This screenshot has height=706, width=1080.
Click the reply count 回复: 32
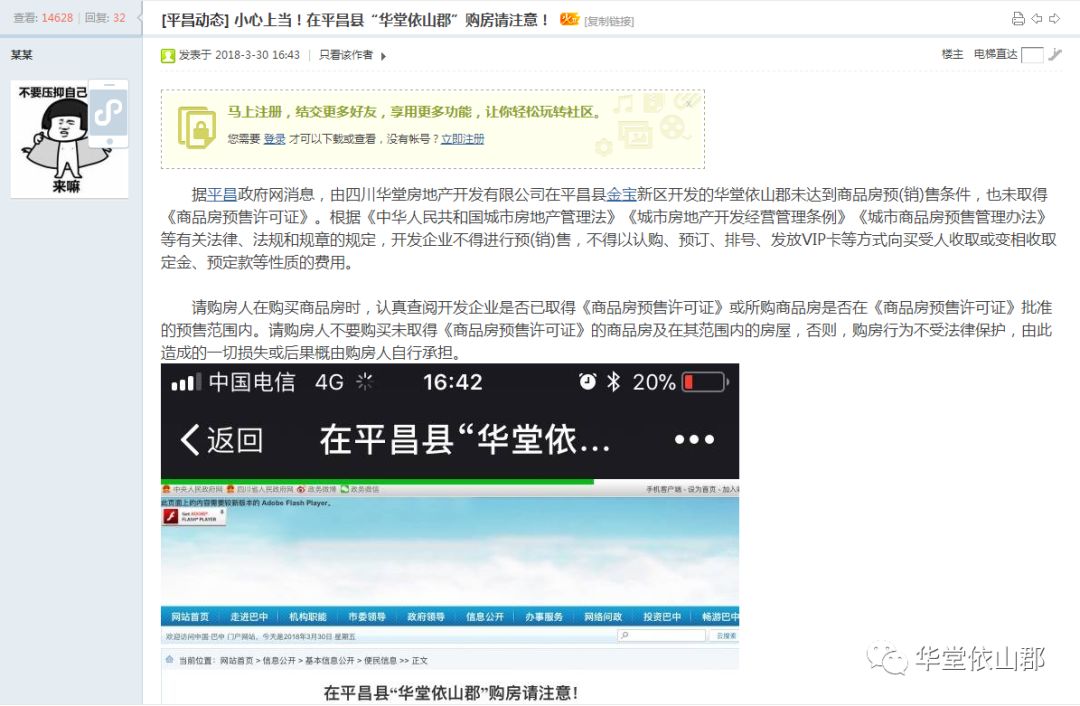click(105, 18)
